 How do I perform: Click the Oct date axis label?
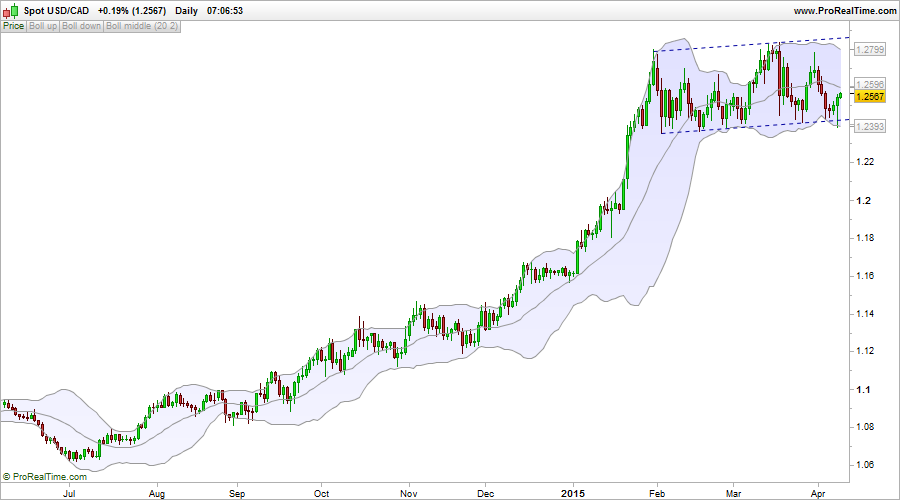coord(321,494)
